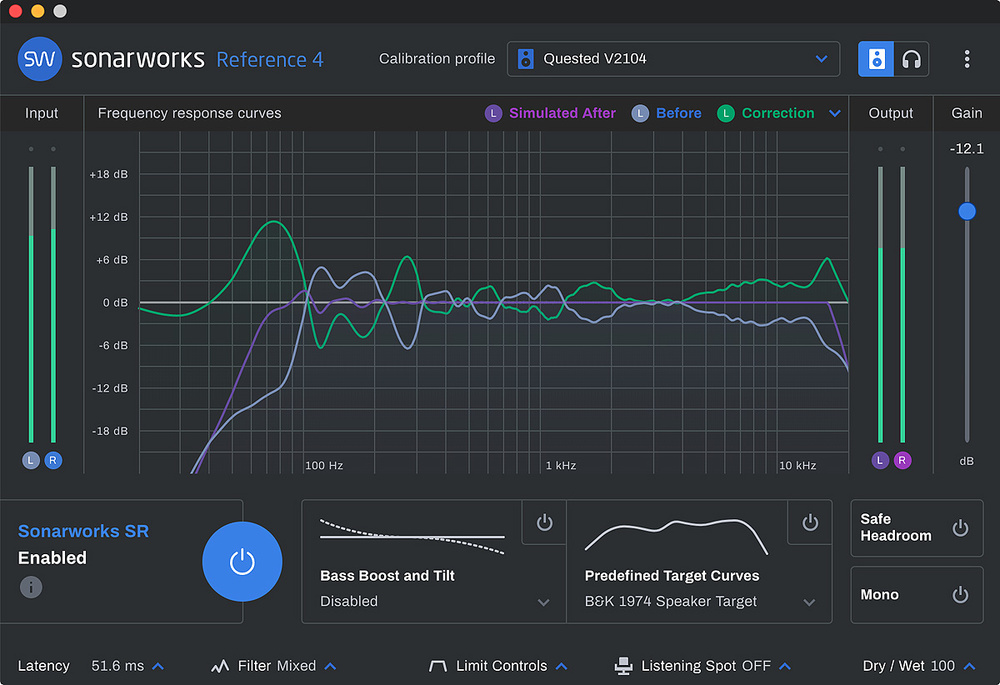The height and width of the screenshot is (685, 1000).
Task: Click the Predefined Target Curves preview graphic
Action: coord(676,536)
